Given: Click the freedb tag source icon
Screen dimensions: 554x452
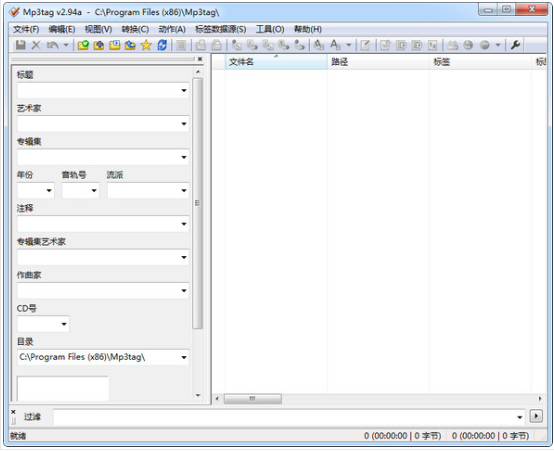Looking at the screenshot, I should (453, 45).
